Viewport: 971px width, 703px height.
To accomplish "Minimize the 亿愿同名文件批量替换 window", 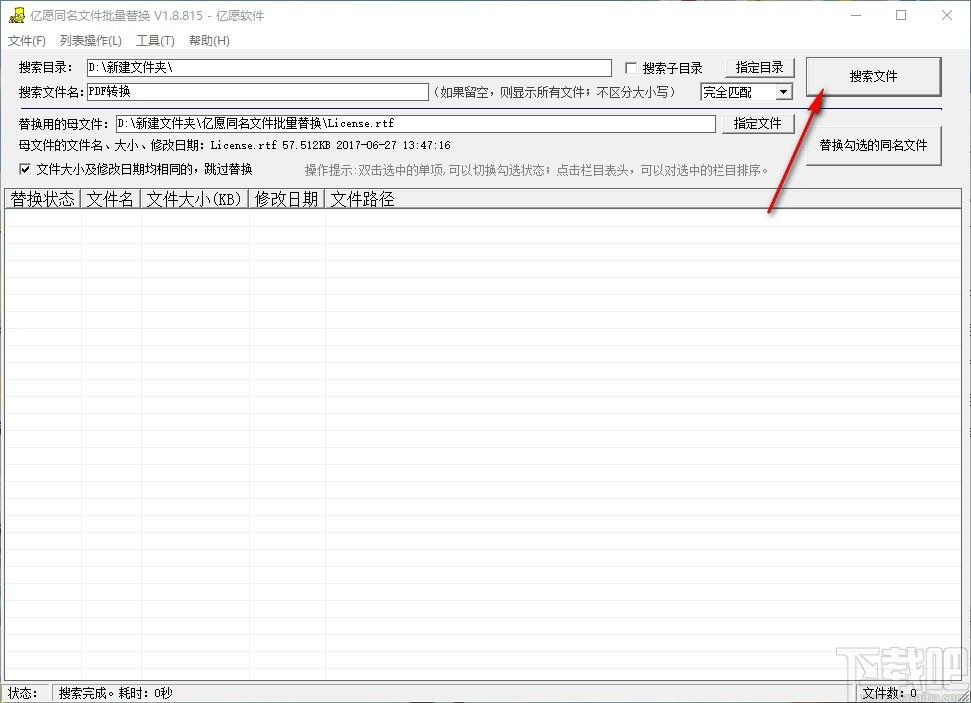I will 856,15.
